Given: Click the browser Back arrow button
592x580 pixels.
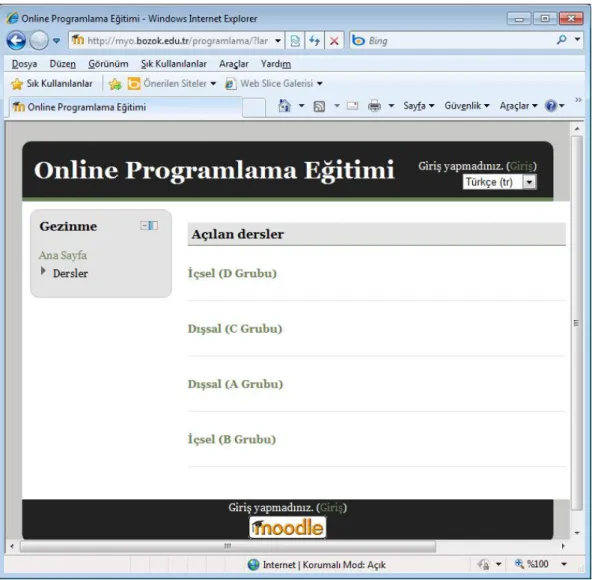Looking at the screenshot, I should click(16, 40).
